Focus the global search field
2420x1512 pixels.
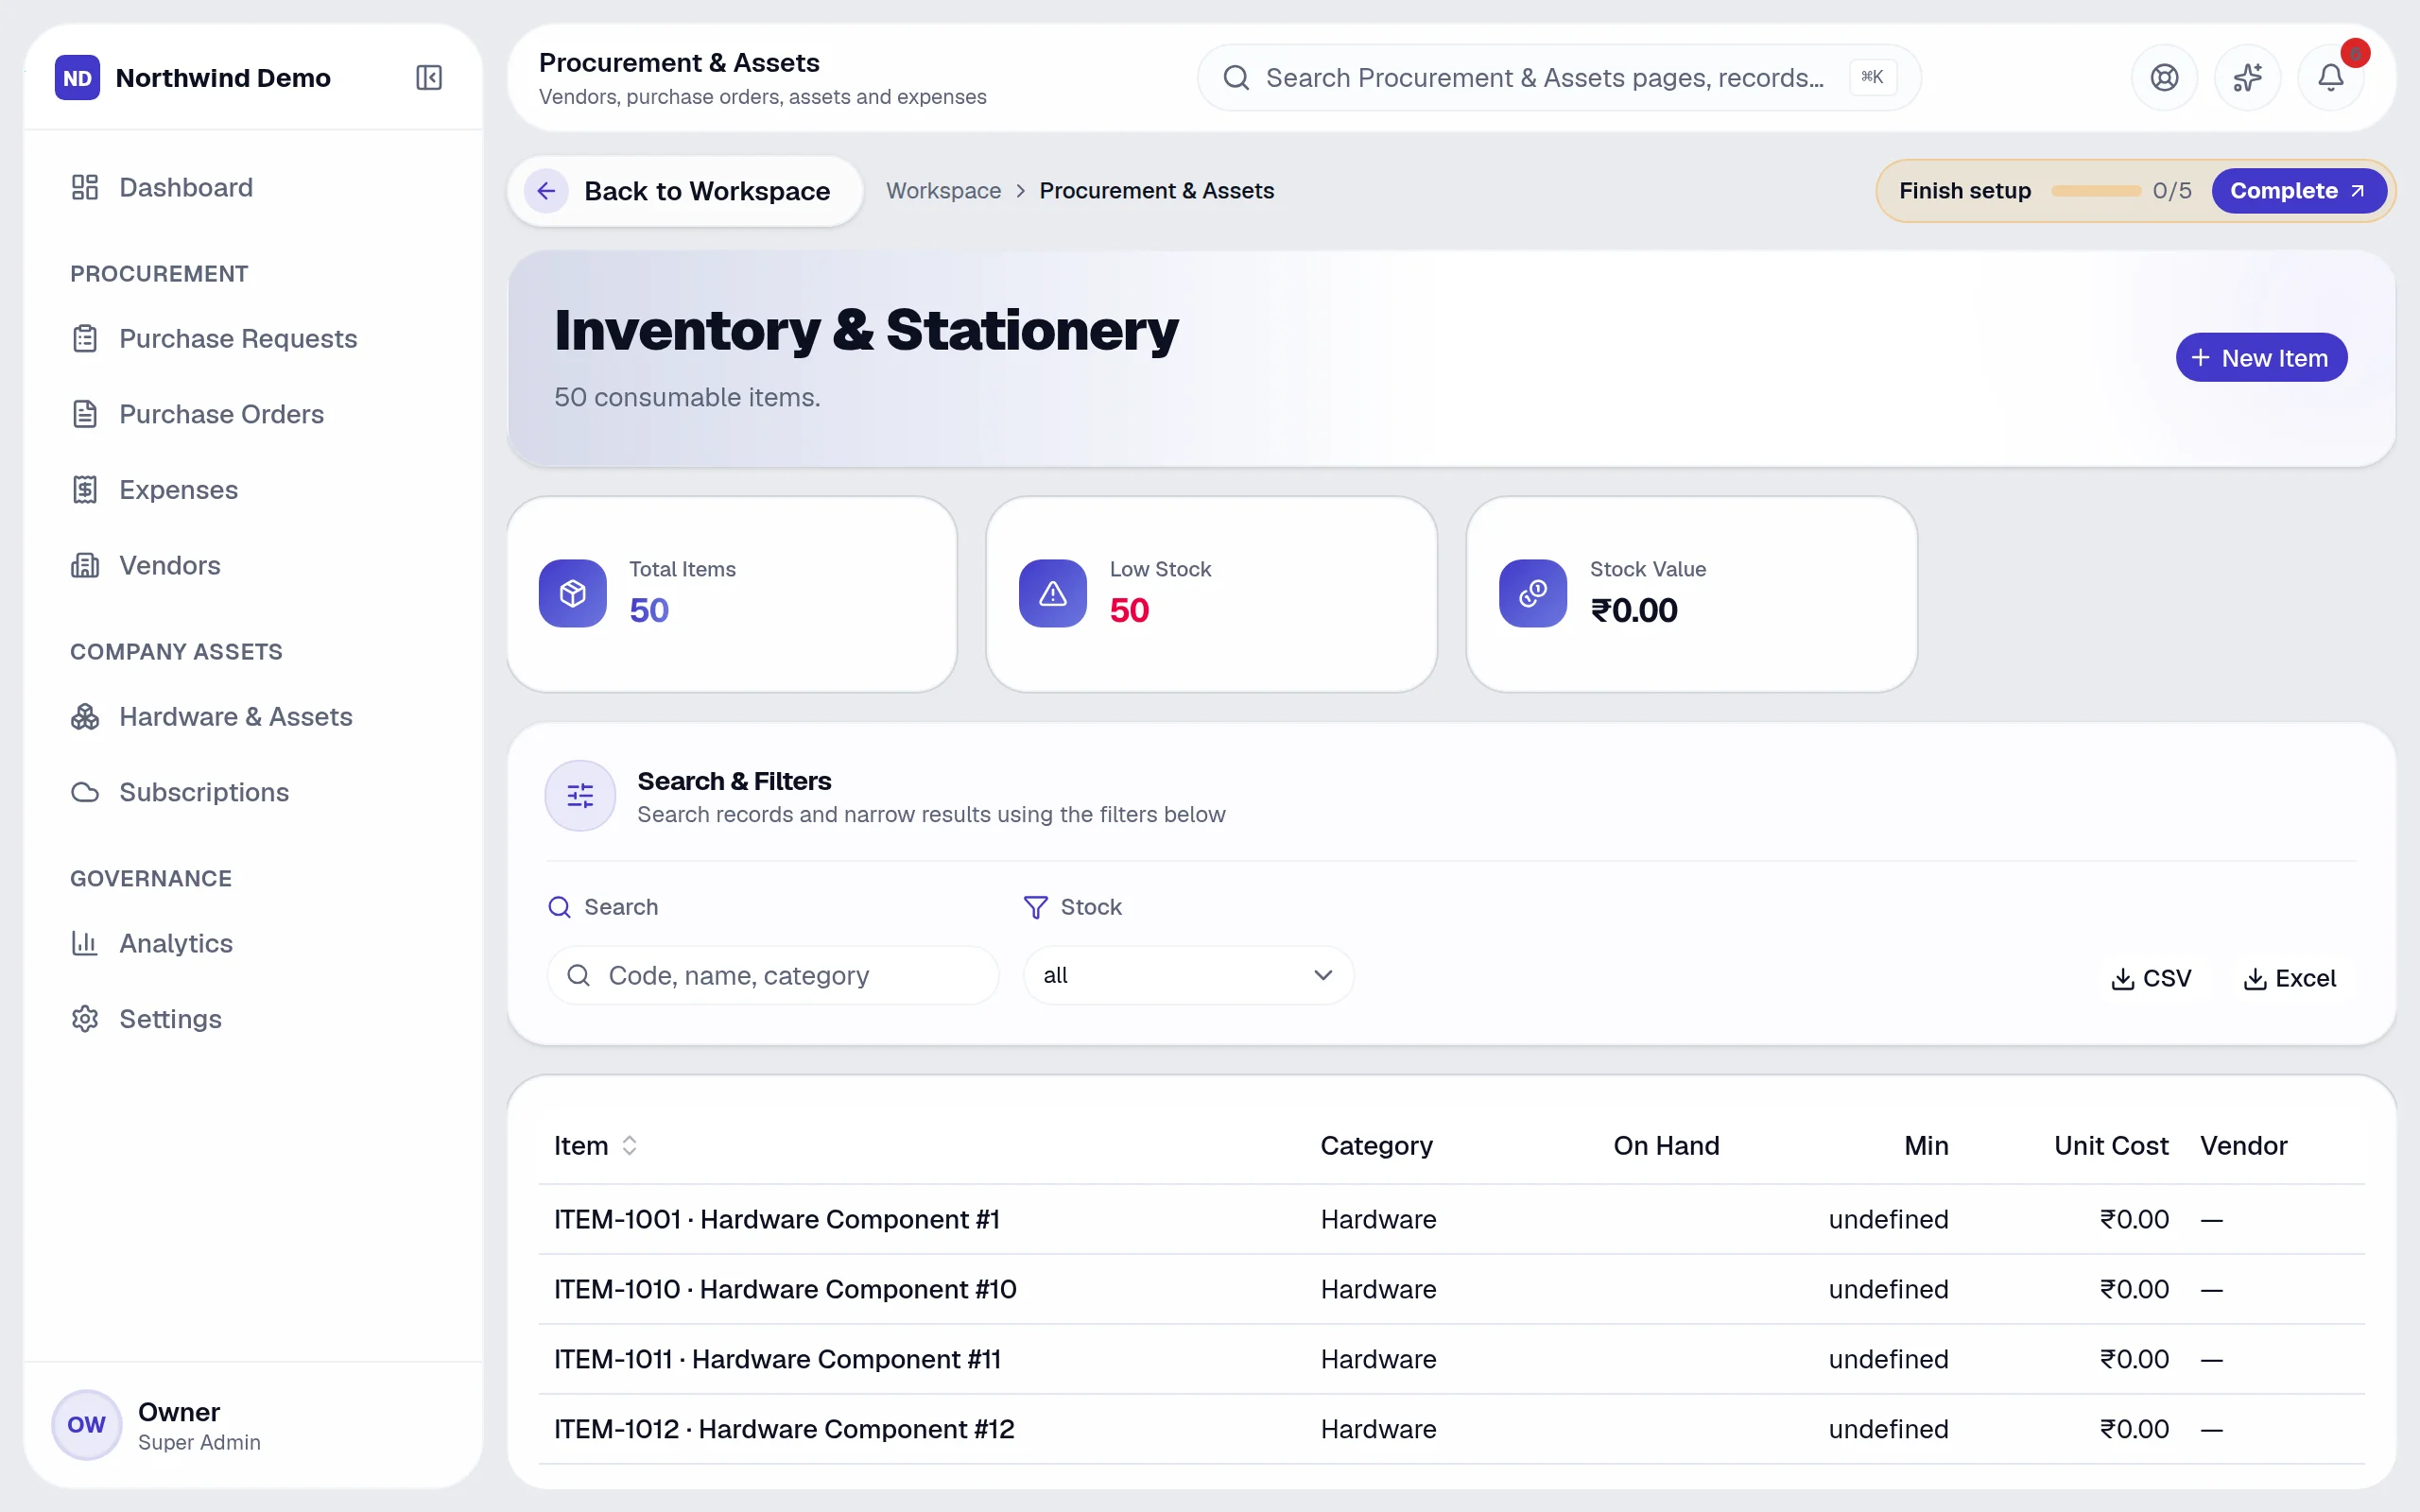(x=1559, y=77)
